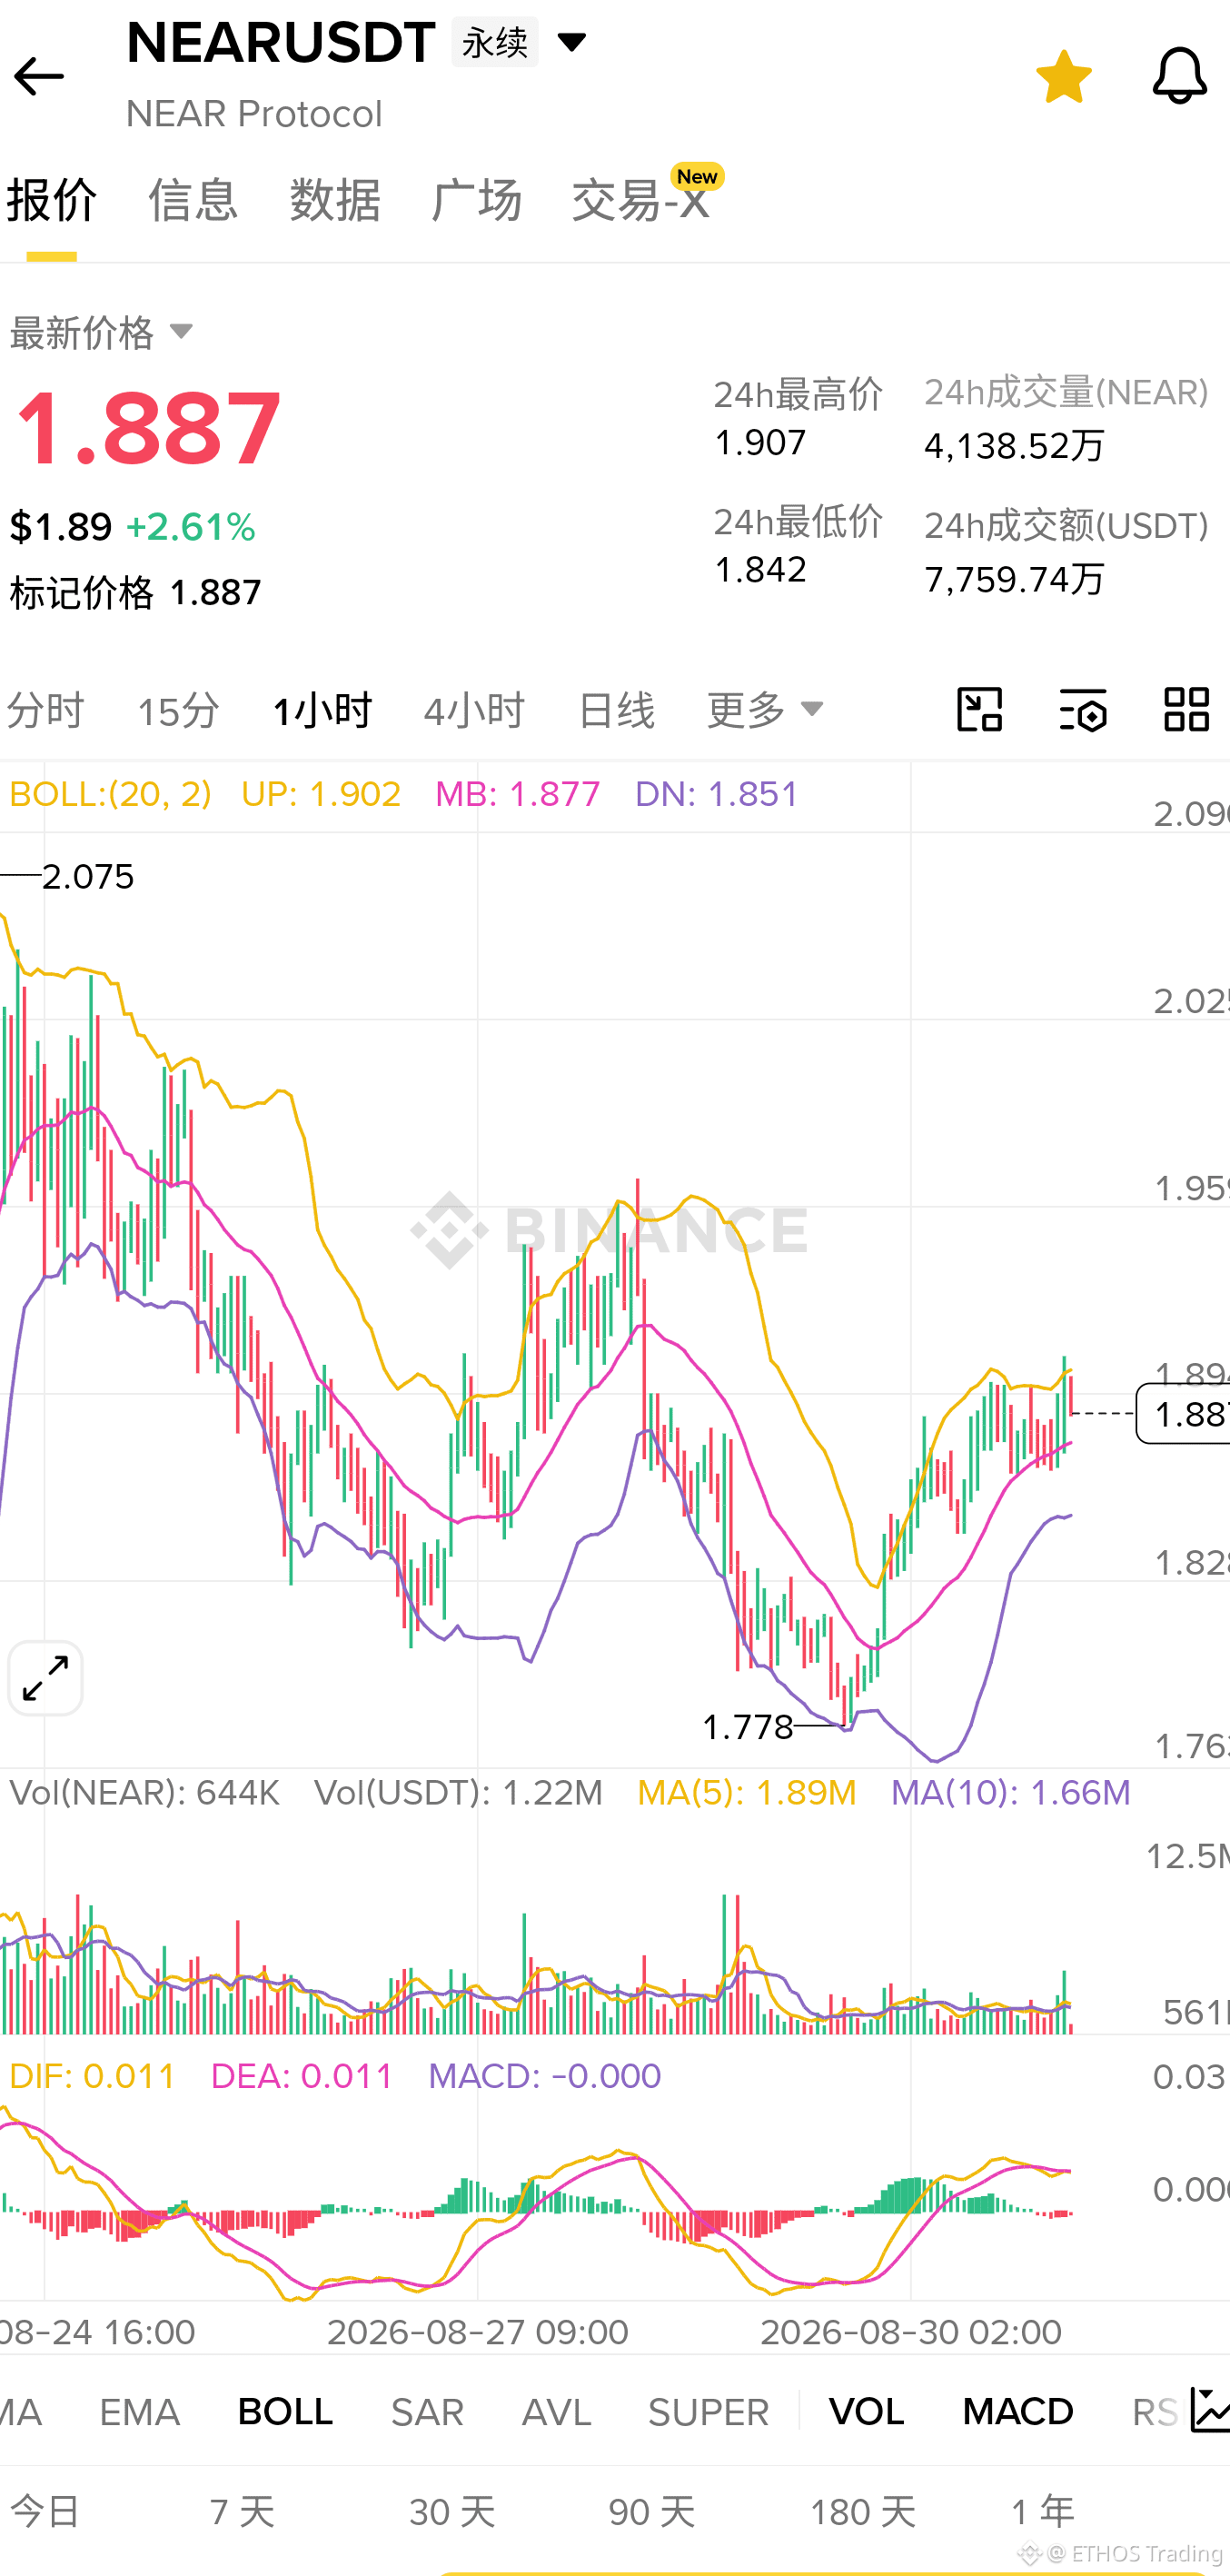This screenshot has height=2576, width=1230.
Task: Expand the NEARUSDT pair dropdown arrow
Action: (571, 42)
